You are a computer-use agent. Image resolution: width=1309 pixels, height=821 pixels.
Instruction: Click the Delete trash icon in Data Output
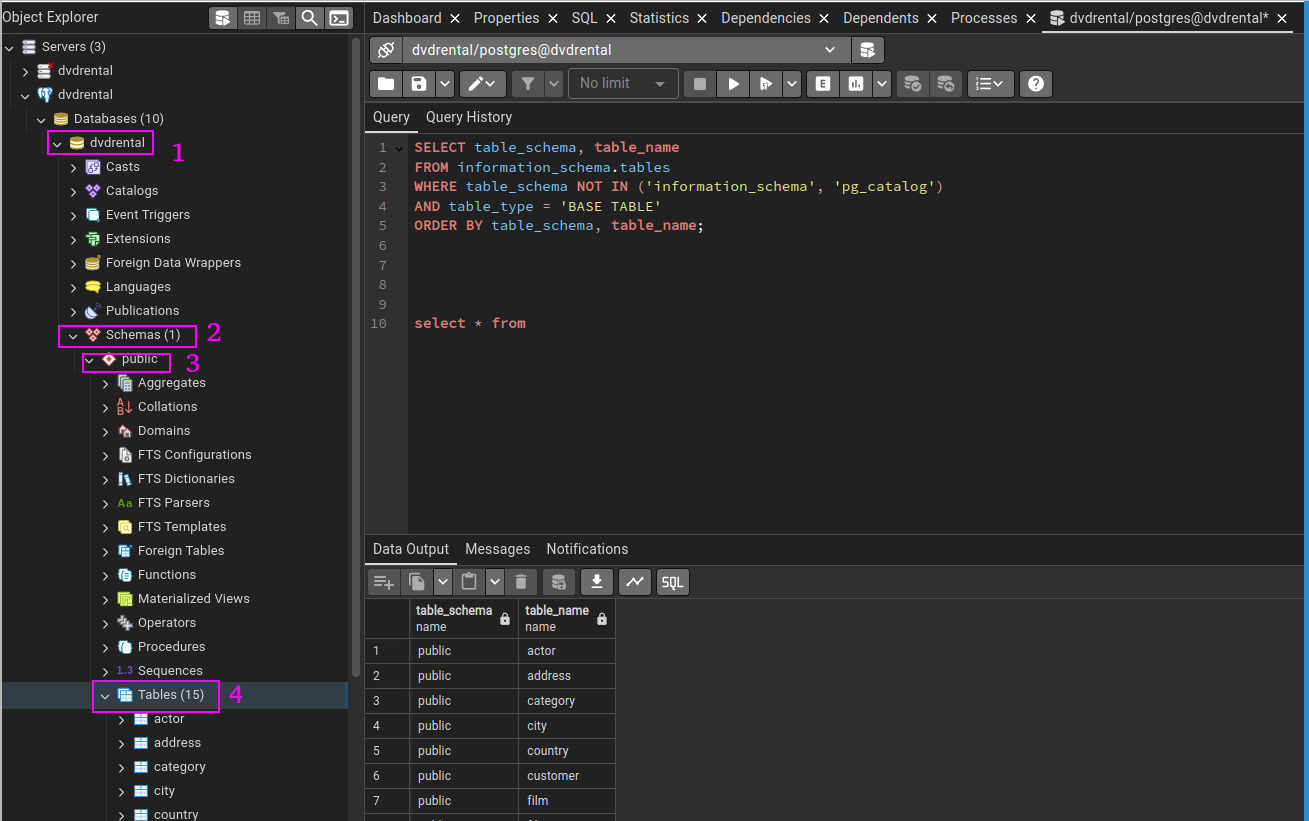pyautogui.click(x=521, y=582)
